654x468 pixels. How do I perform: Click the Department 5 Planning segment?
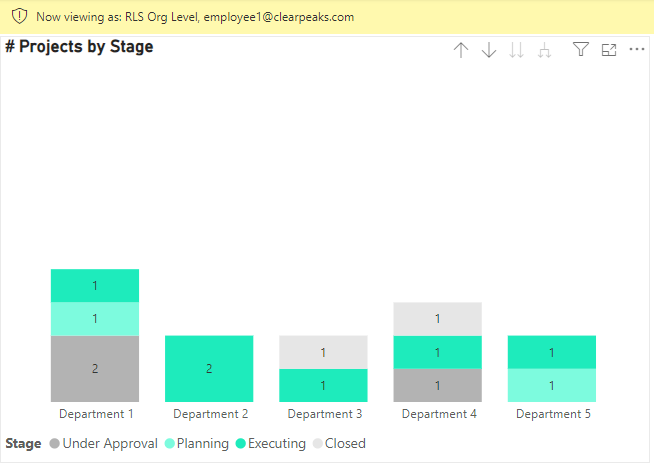[x=551, y=385]
